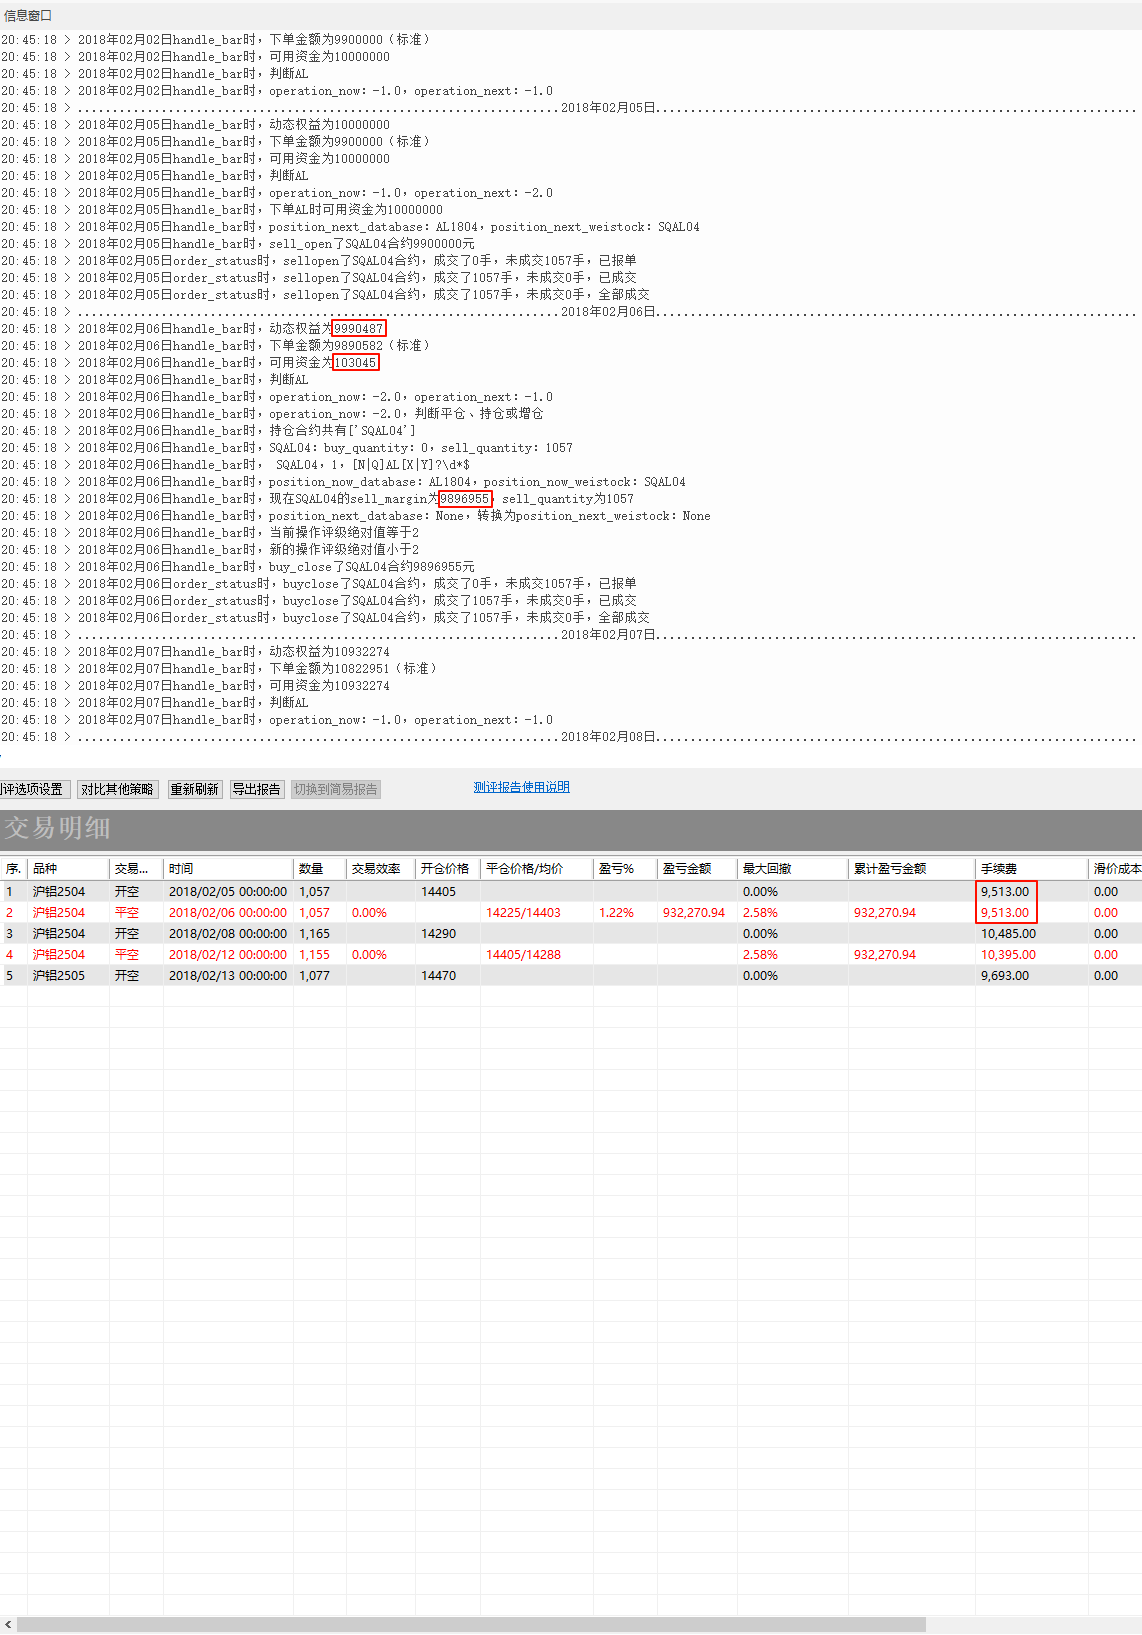Open the 测评报告使用说明 link
The width and height of the screenshot is (1142, 1635).
(x=521, y=787)
